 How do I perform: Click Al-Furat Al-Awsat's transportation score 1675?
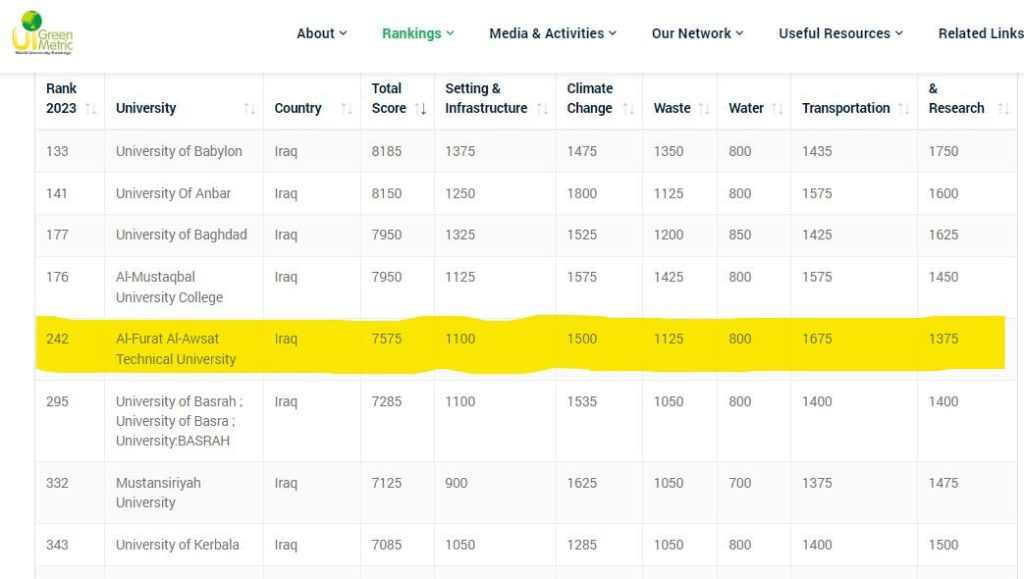(817, 339)
